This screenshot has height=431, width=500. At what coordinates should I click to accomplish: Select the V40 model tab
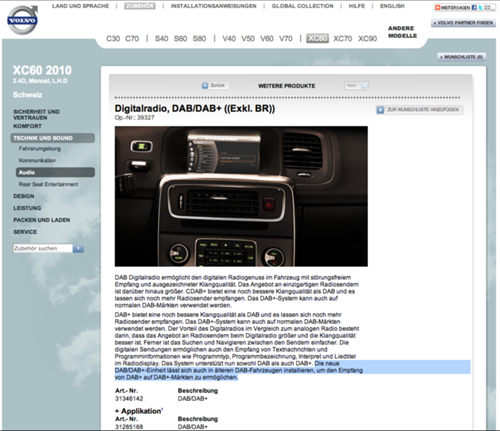(x=229, y=39)
